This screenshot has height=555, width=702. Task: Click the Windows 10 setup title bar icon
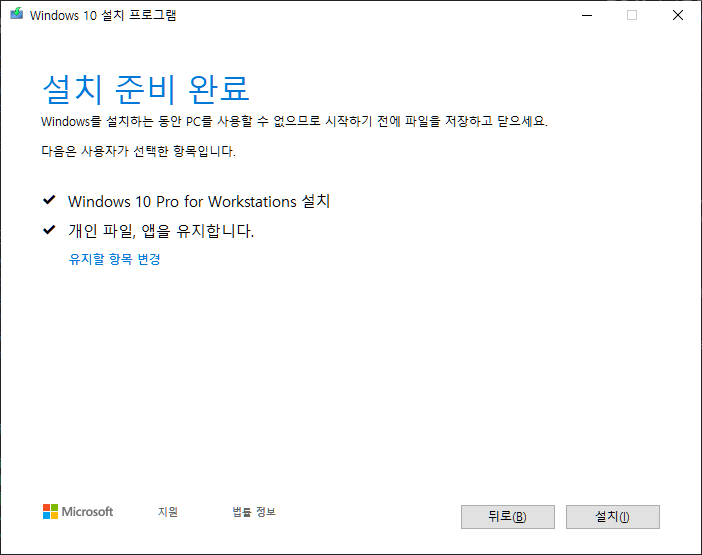[x=17, y=14]
